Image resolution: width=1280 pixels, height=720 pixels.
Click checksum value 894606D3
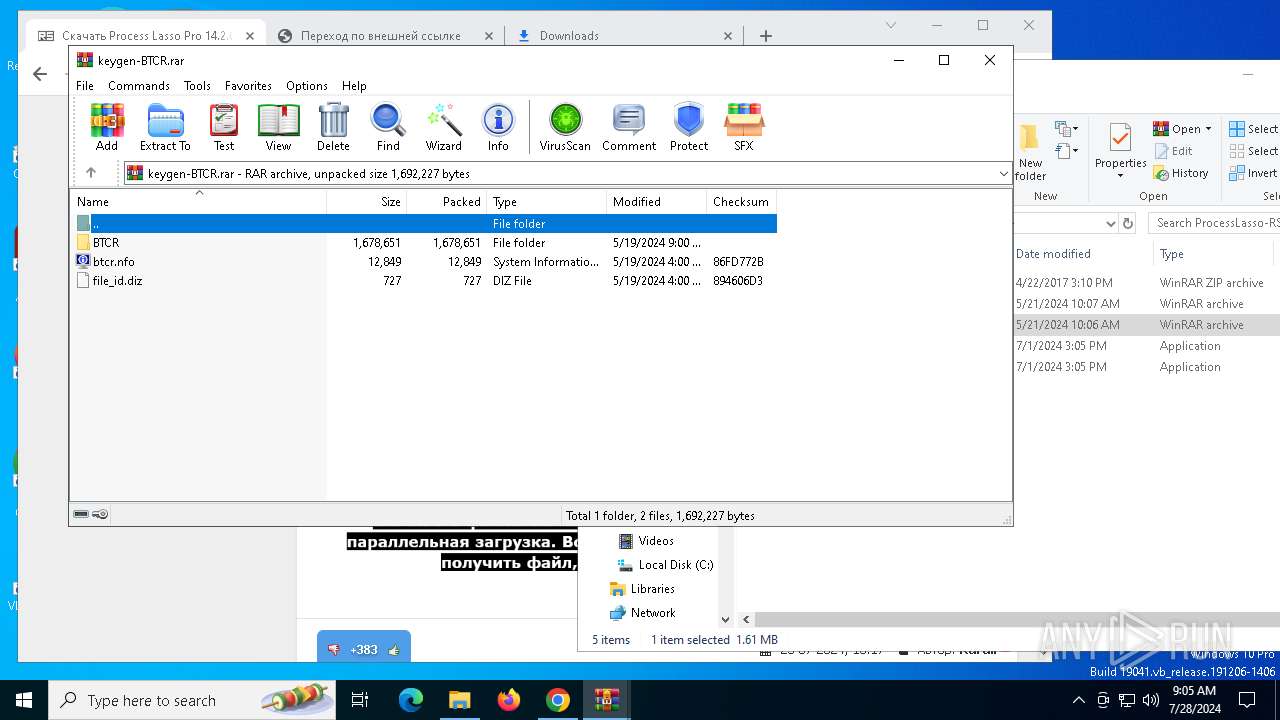pyautogui.click(x=738, y=281)
